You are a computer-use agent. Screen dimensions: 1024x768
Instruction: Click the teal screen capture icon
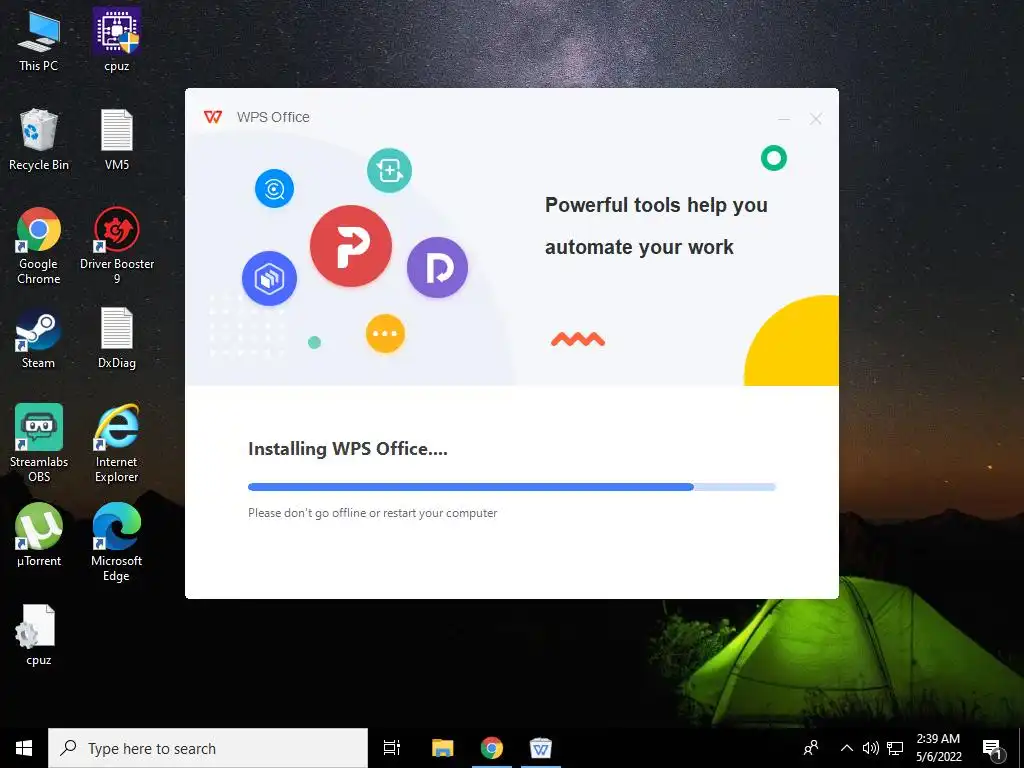click(389, 170)
